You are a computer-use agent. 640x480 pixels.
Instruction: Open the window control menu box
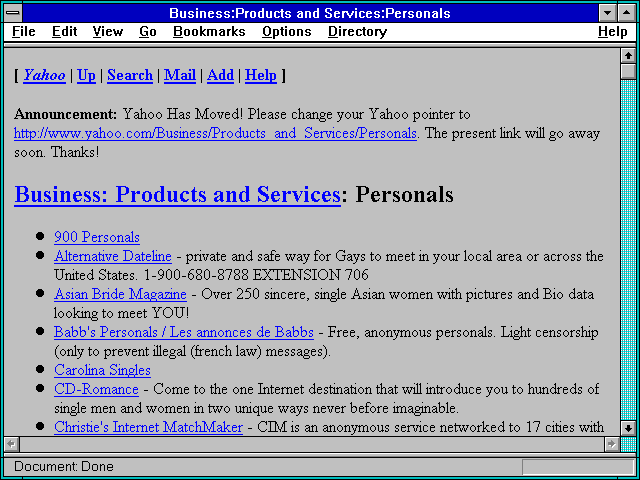13,13
